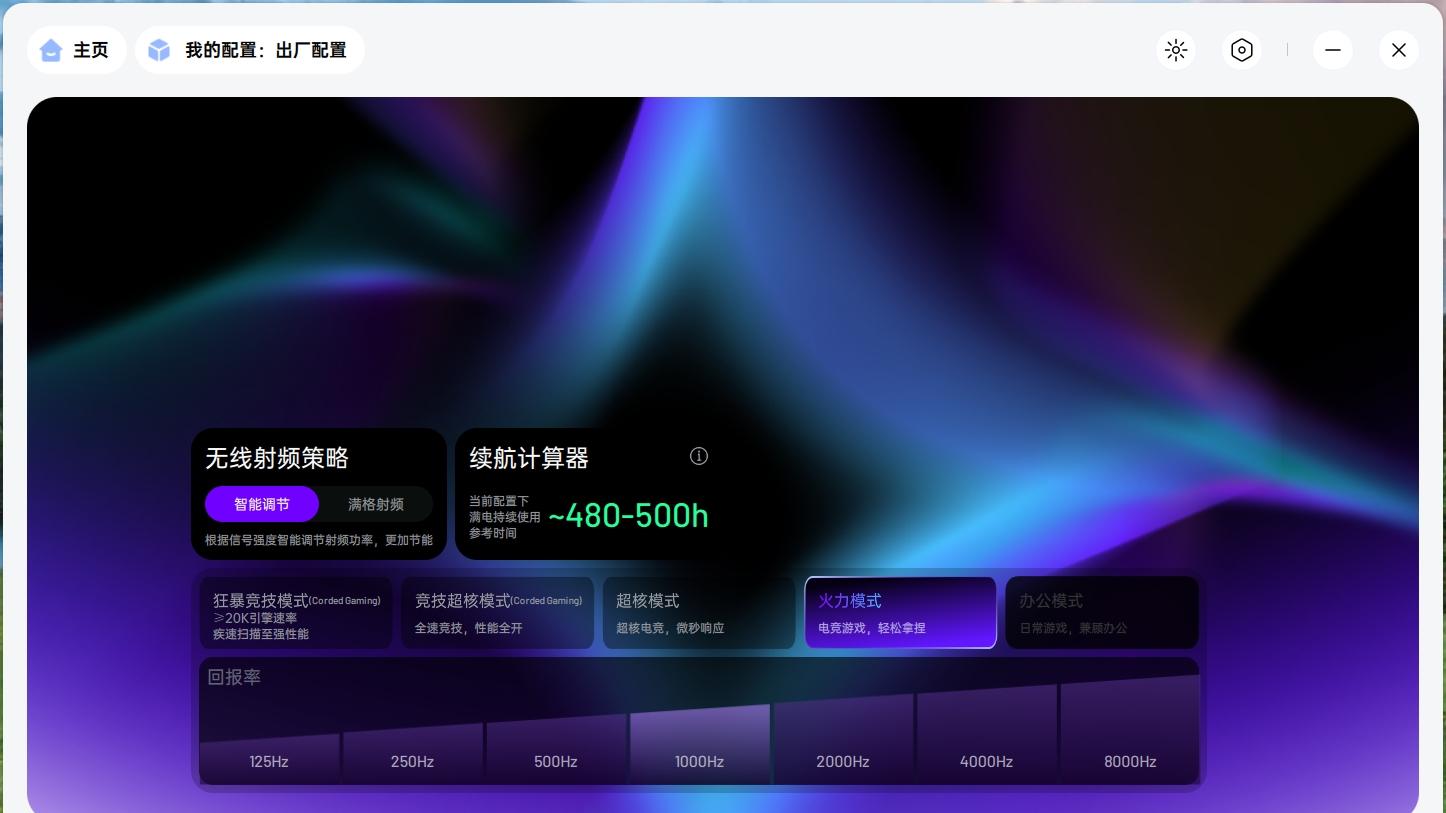Switch to 满格射频 mode
Screen dimensions: 1446x813
375,504
